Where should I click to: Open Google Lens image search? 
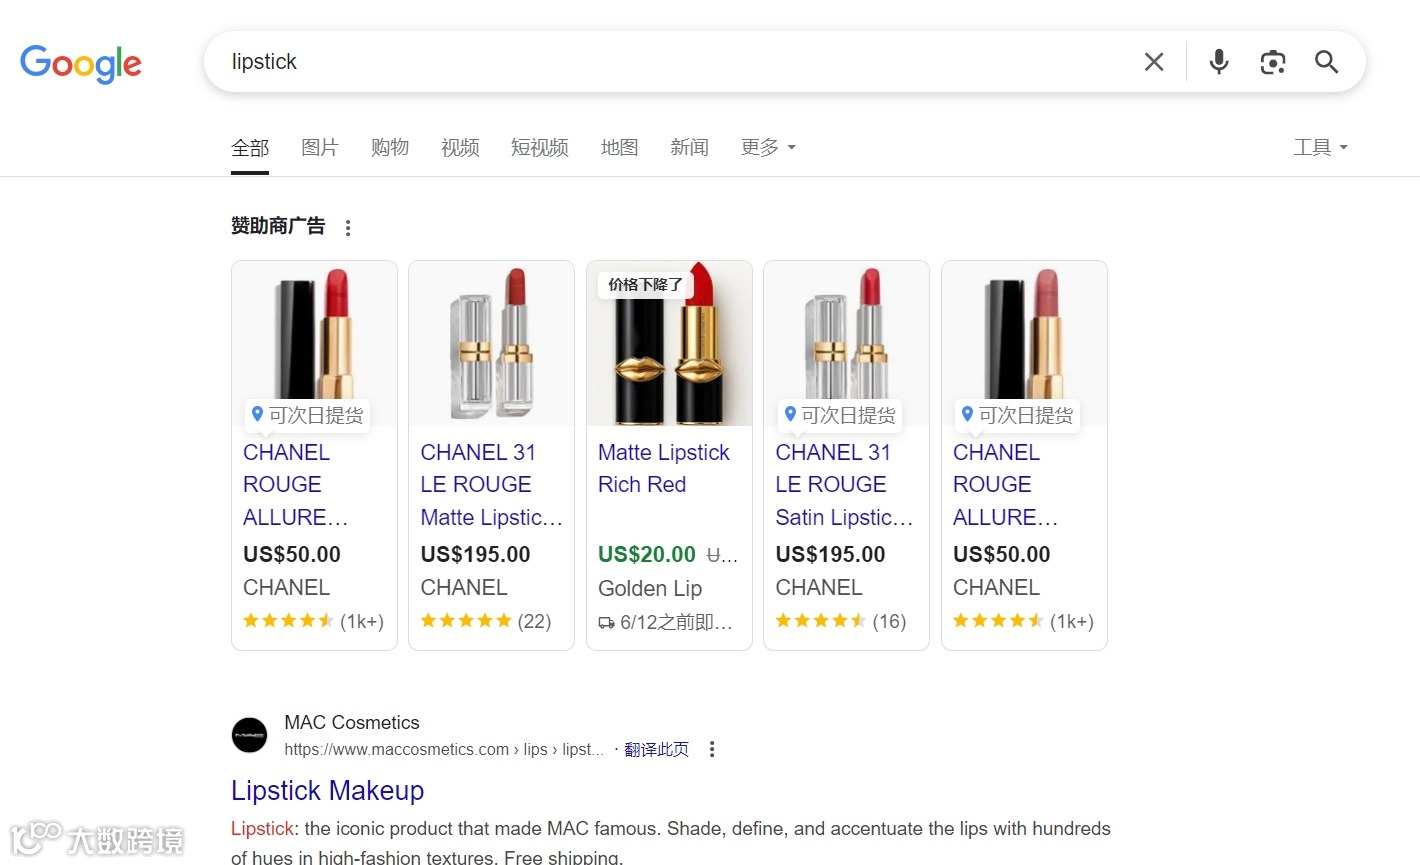[1272, 62]
